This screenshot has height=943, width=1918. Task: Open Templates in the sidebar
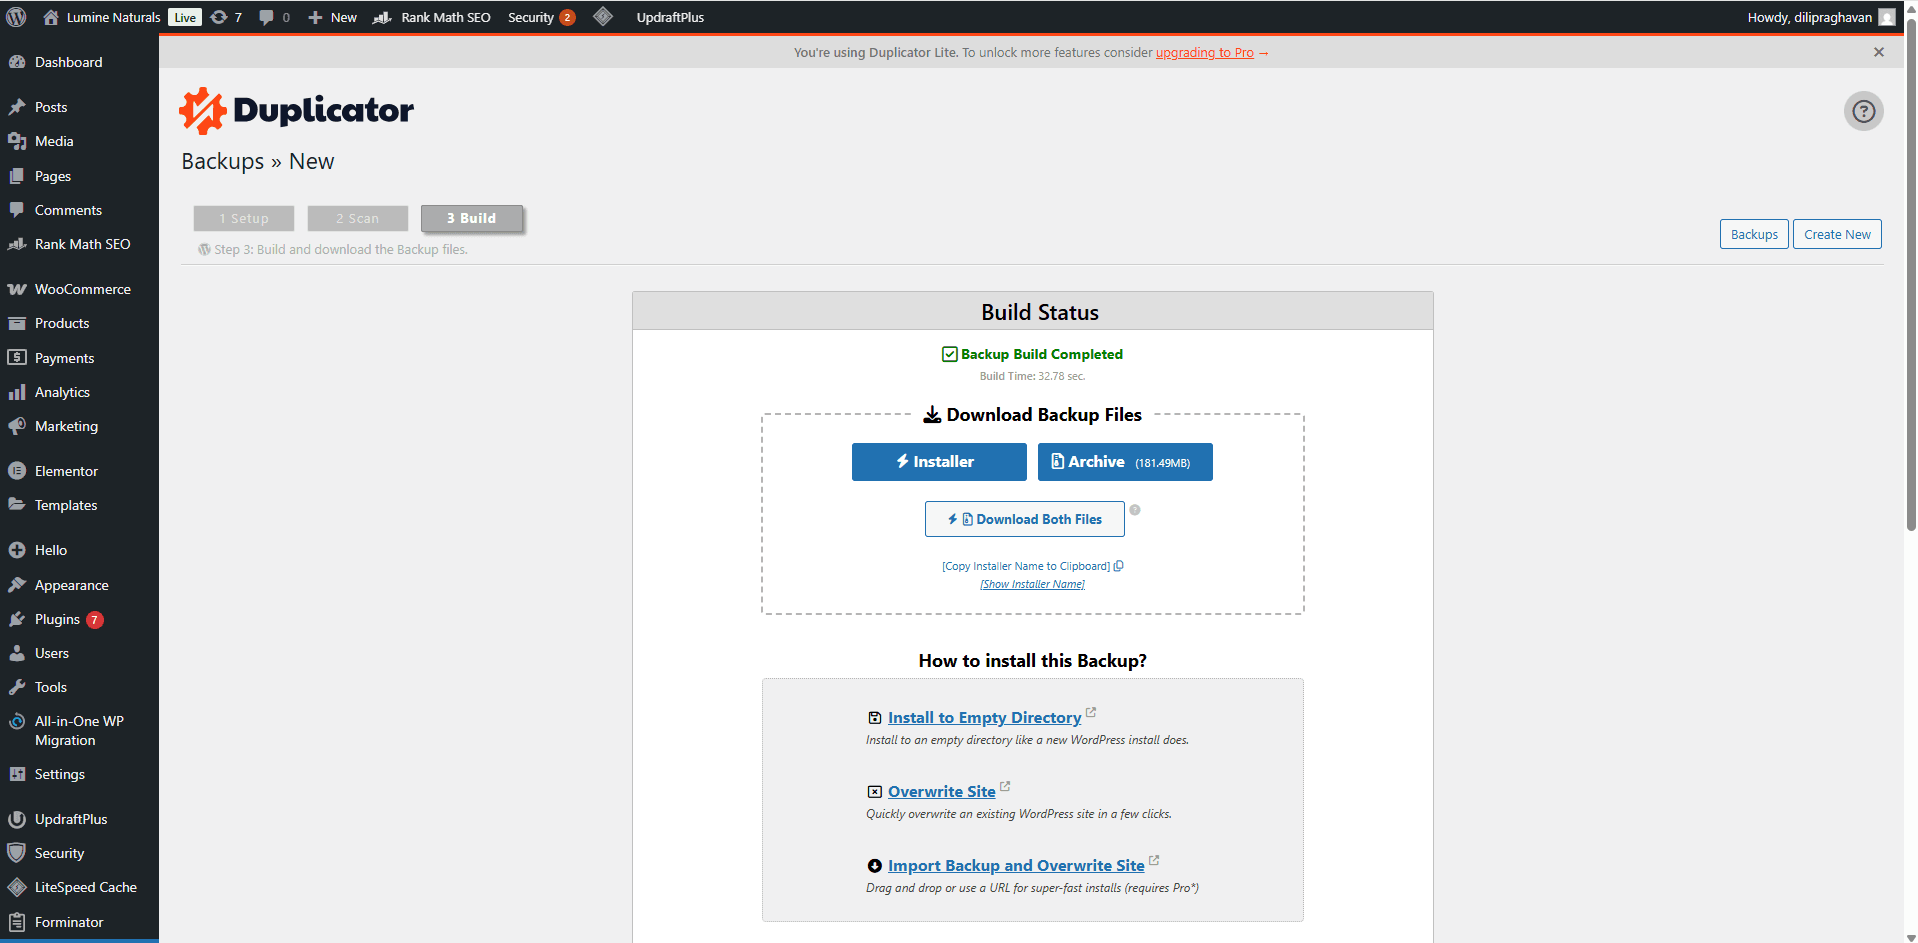[79, 505]
